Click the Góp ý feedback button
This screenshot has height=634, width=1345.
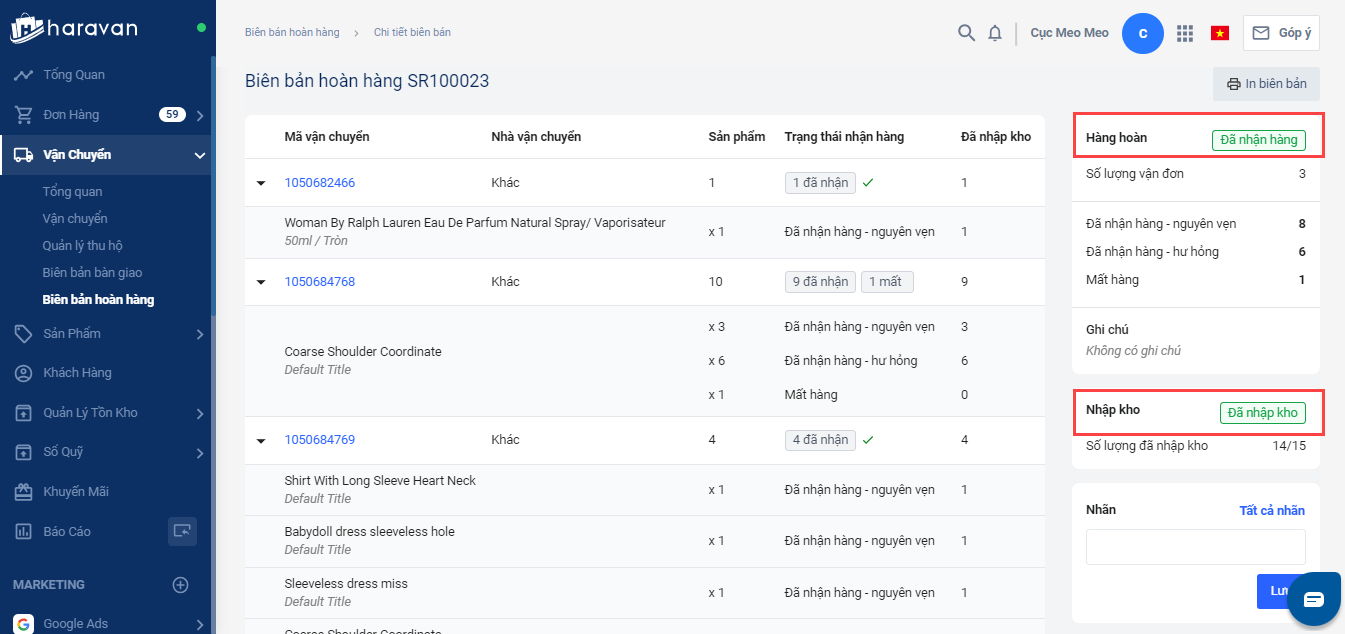pos(1281,33)
